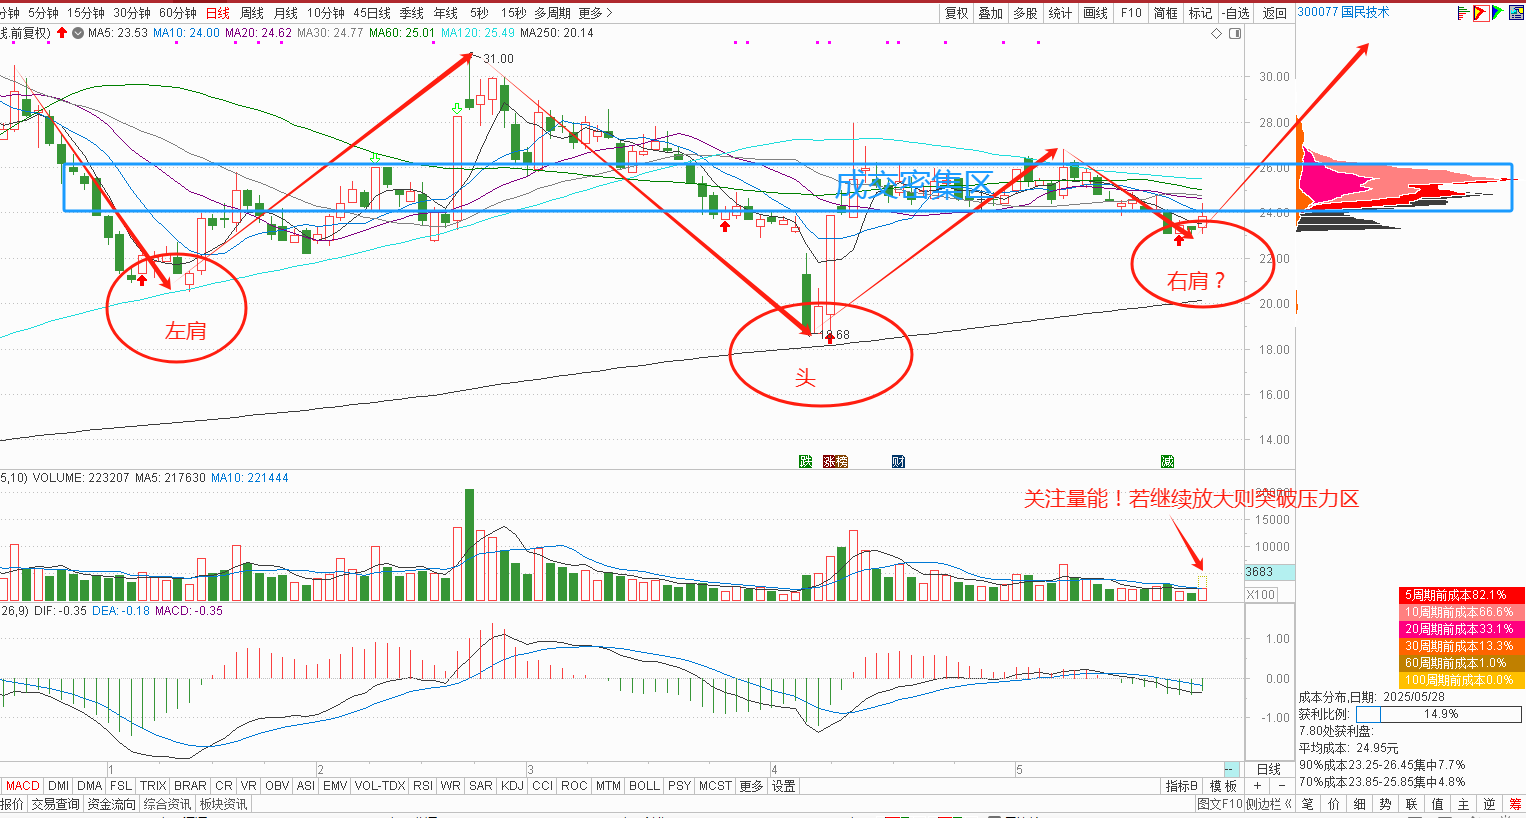Select the 周线 weekly period
1526x818 pixels.
coord(252,13)
